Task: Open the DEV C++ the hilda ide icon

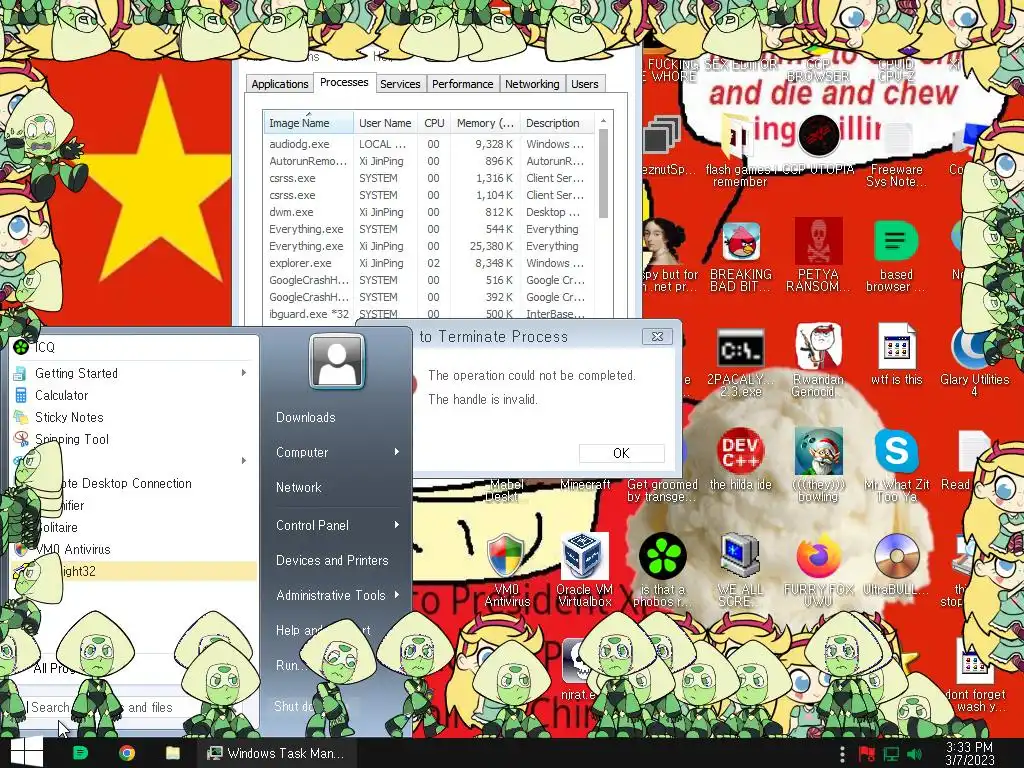Action: [740, 451]
